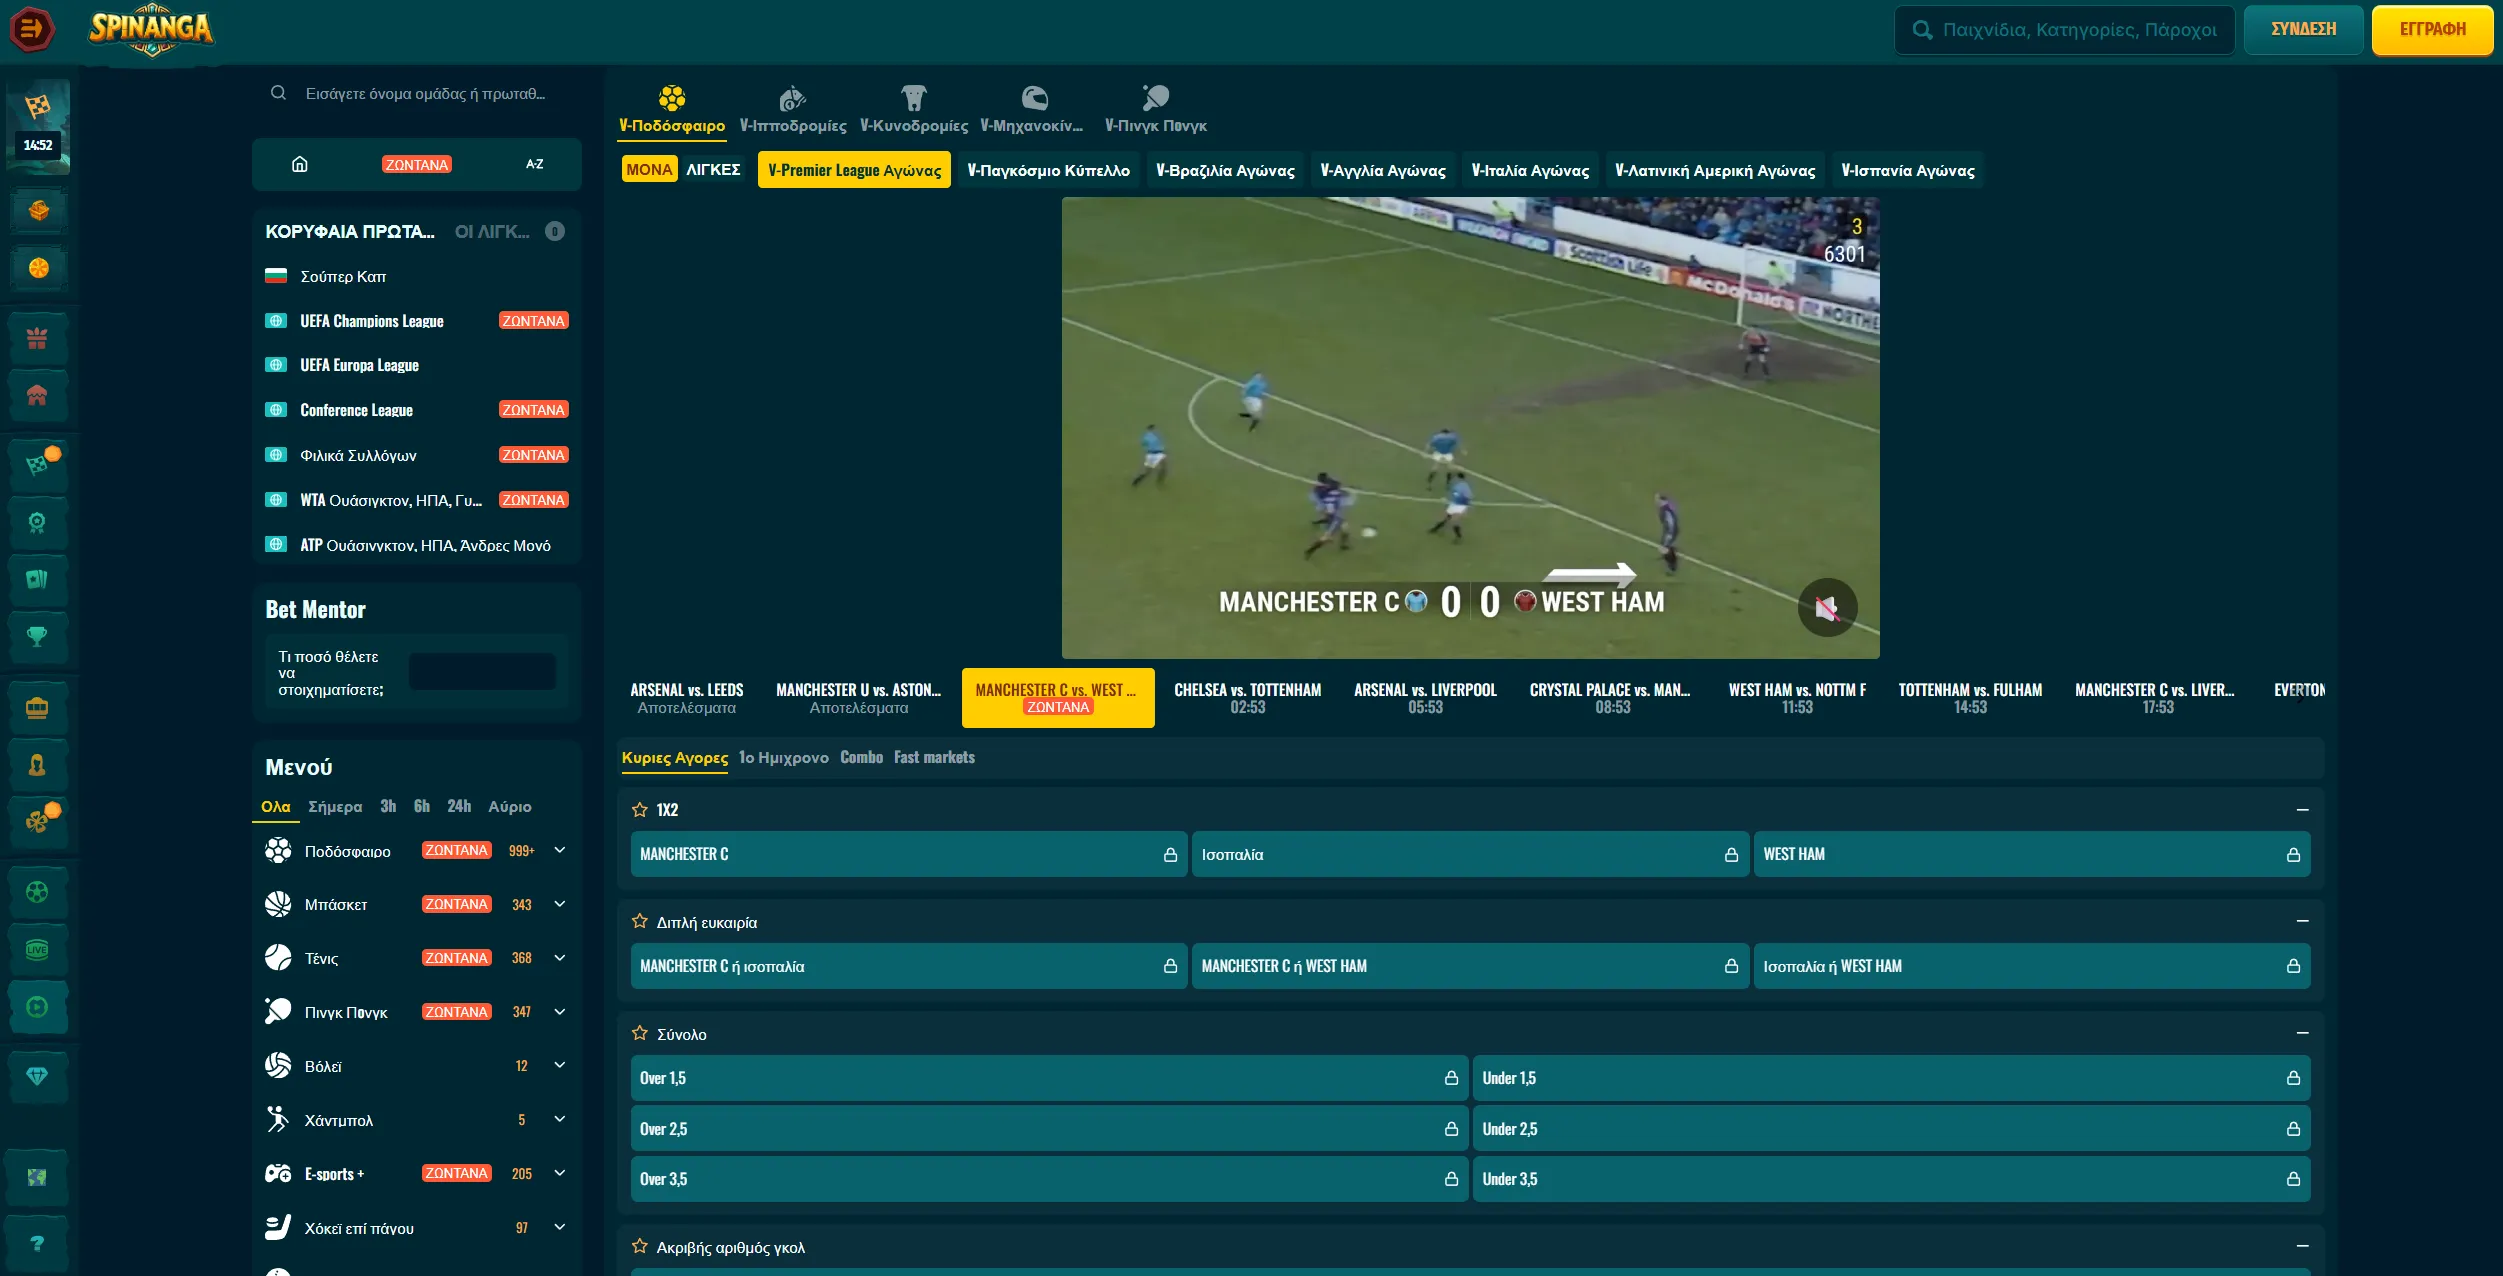
Task: Open the V-Ιπποδρομίες horse racing icon
Action: click(792, 98)
